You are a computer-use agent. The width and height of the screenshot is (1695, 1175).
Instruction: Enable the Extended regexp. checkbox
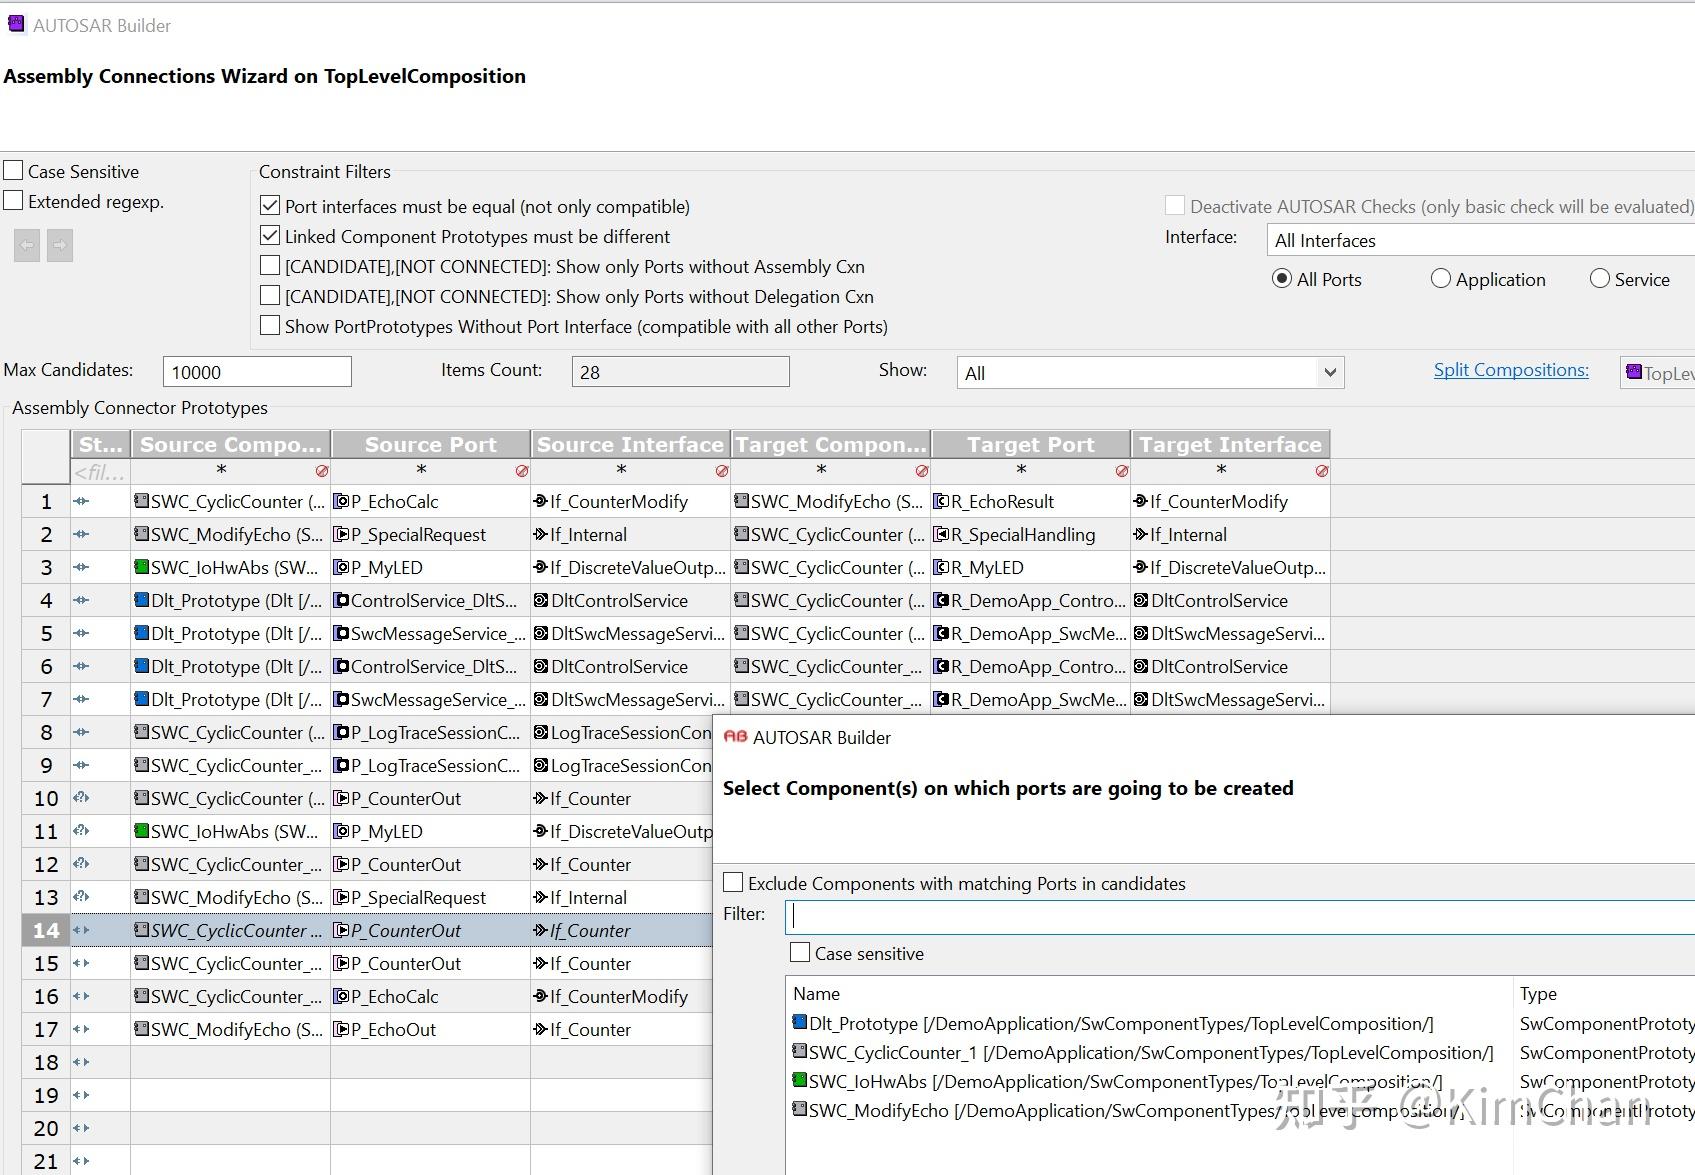[x=14, y=201]
